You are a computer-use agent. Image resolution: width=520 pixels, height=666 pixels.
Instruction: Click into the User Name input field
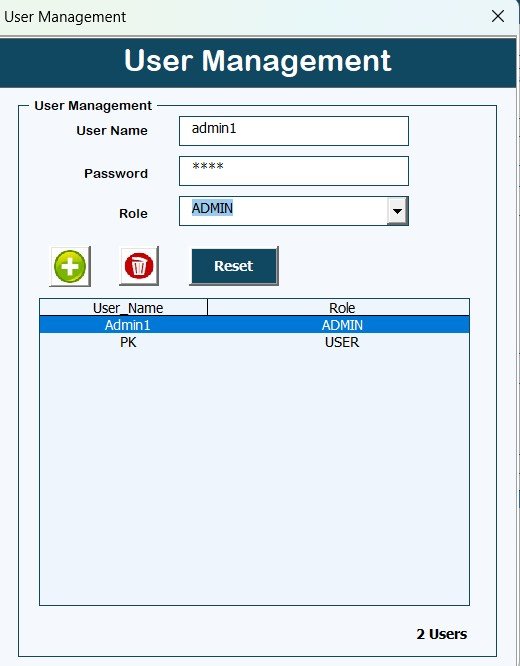point(294,131)
